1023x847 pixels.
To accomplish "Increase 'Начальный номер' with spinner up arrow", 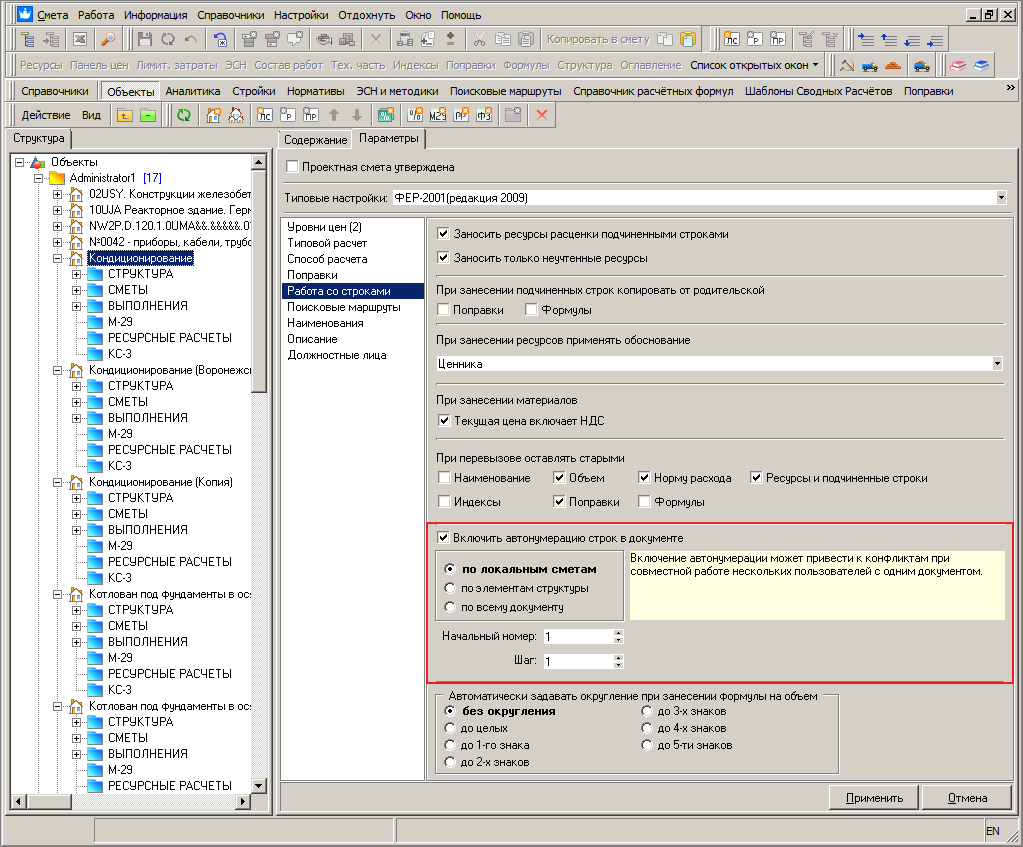I will [618, 632].
